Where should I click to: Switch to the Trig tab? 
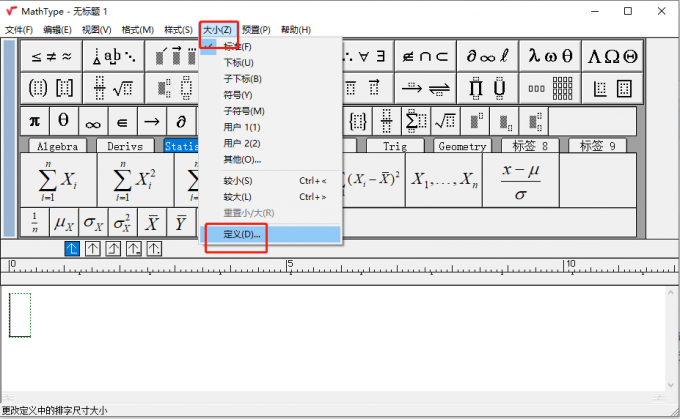(x=395, y=146)
